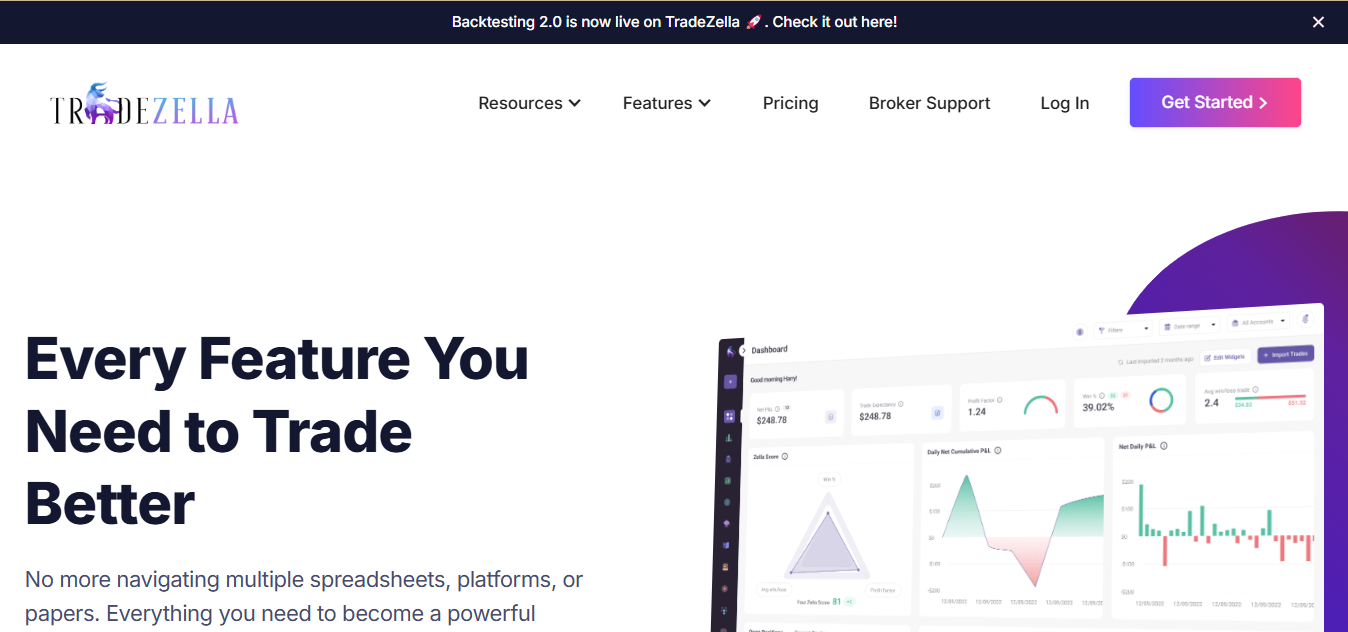The width and height of the screenshot is (1348, 632).
Task: Click the refresh icon beside "Last imported"
Action: pyautogui.click(x=1120, y=362)
